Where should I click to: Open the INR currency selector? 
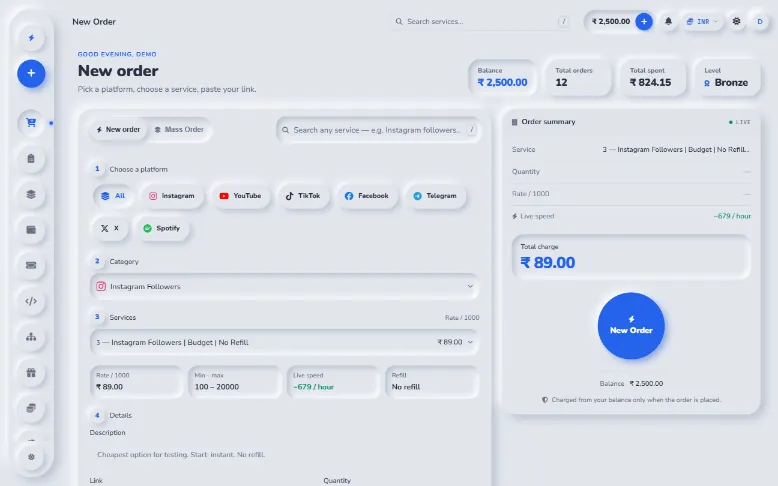pos(702,21)
